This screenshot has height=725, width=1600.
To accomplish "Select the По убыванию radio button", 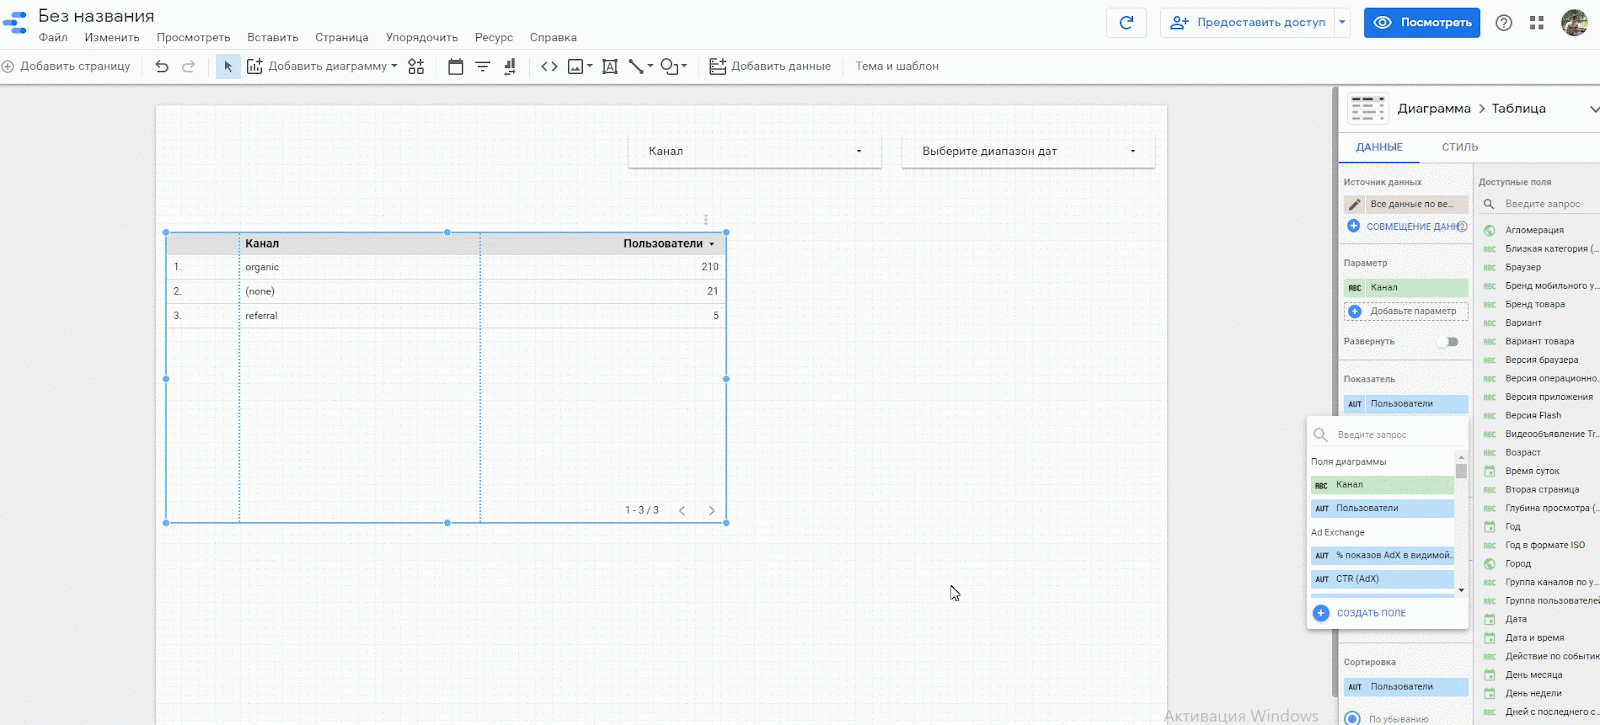I will pos(1353,718).
